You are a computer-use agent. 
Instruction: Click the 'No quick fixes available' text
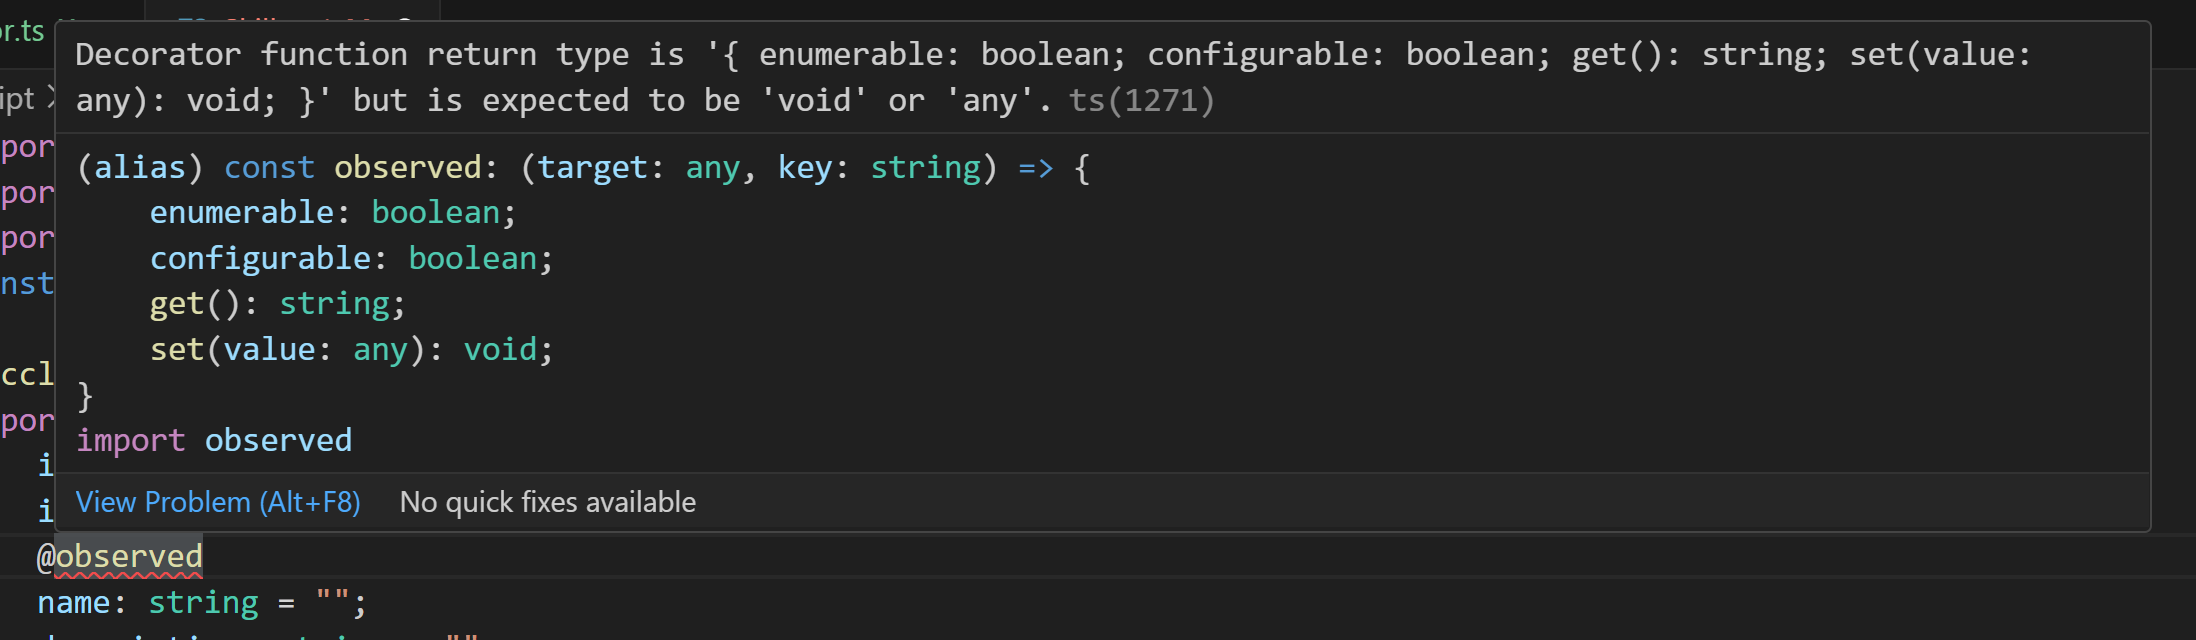(x=547, y=502)
